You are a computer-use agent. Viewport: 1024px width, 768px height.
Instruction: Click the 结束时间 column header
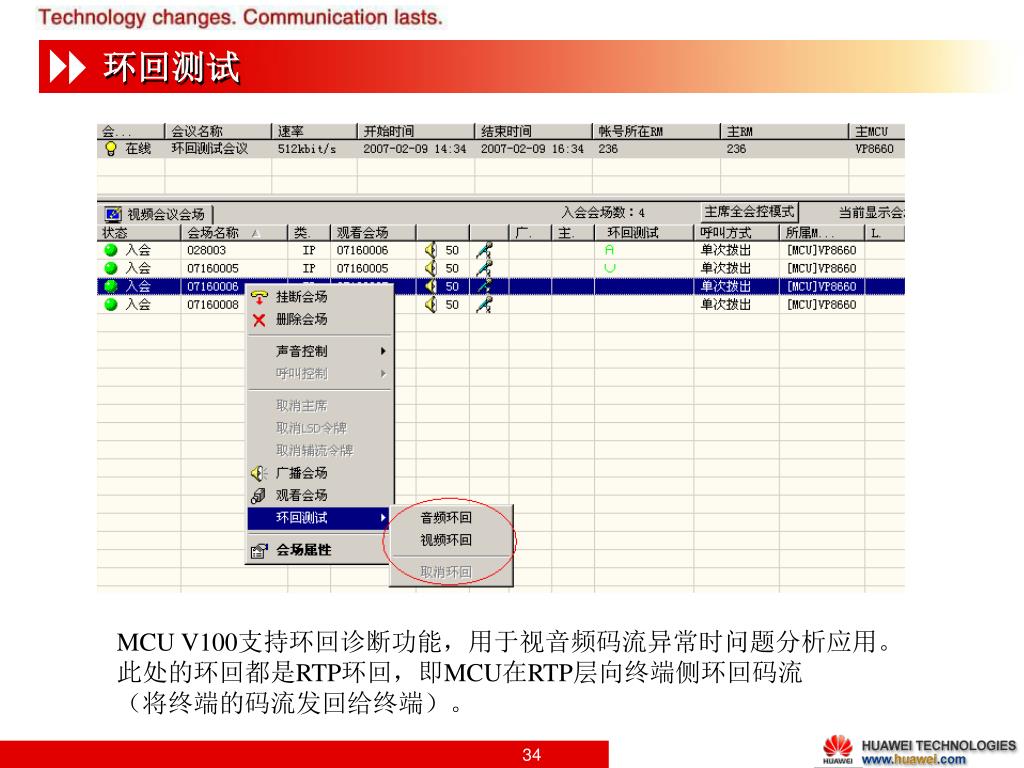[533, 131]
